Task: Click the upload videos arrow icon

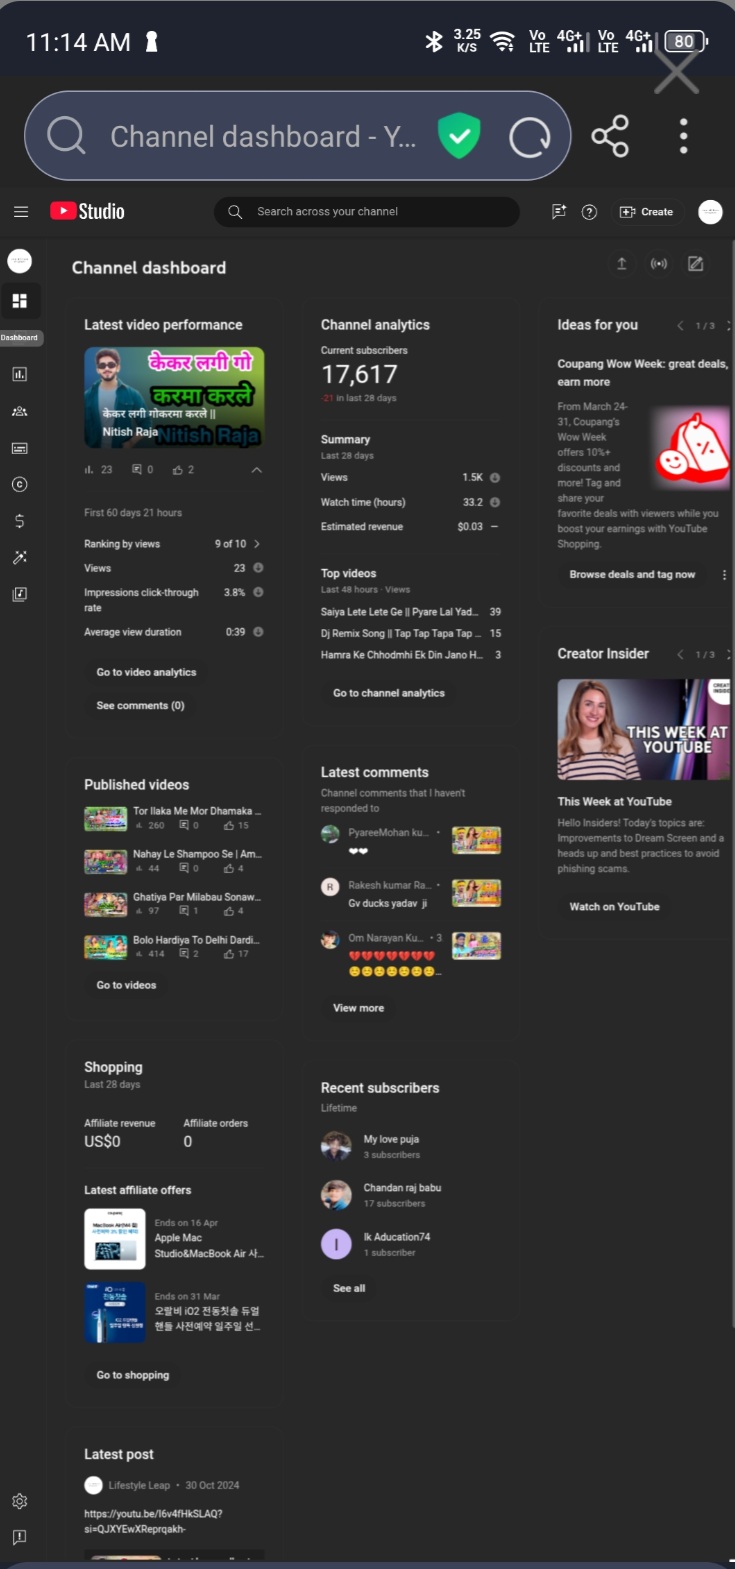Action: coord(622,264)
